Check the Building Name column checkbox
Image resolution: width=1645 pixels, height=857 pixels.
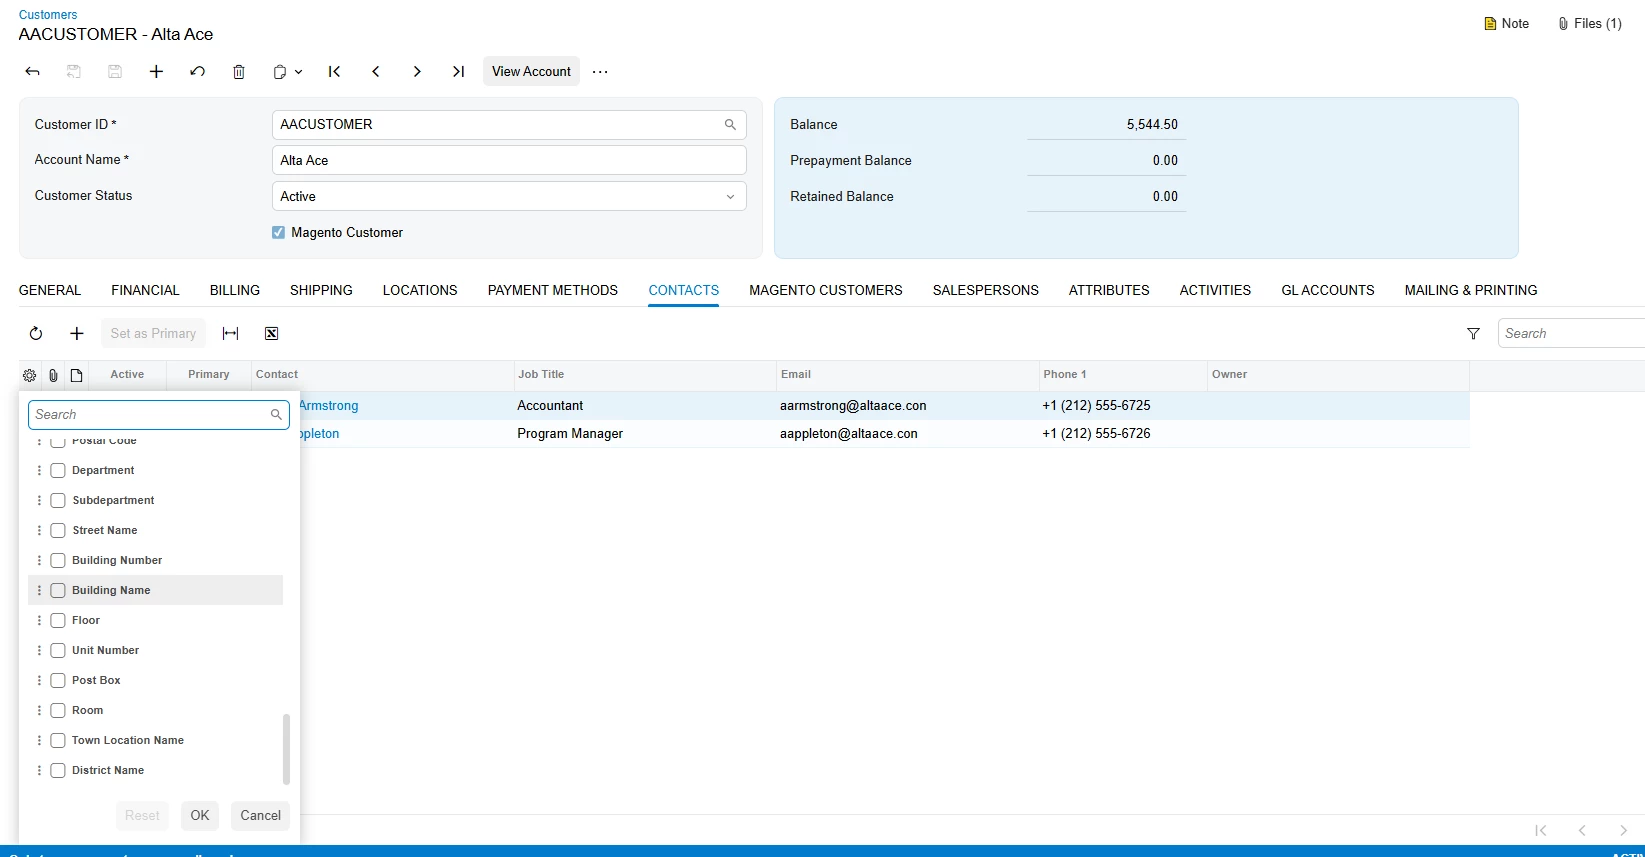[58, 590]
